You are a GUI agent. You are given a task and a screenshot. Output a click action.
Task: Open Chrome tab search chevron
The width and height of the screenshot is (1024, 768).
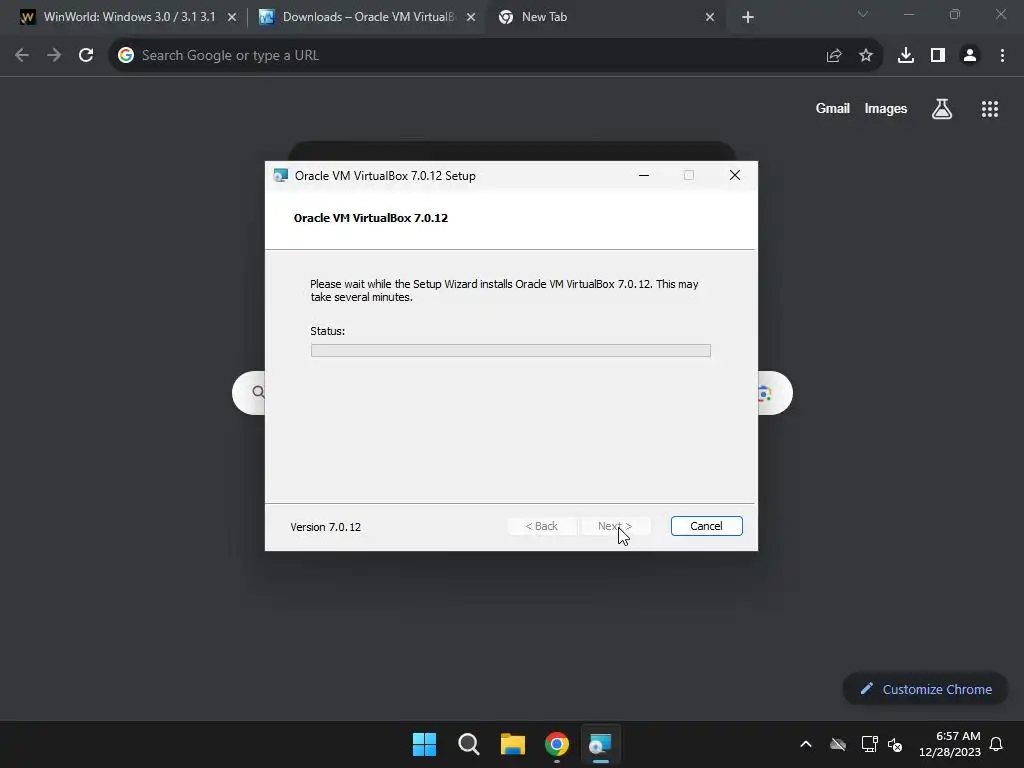pos(863,14)
